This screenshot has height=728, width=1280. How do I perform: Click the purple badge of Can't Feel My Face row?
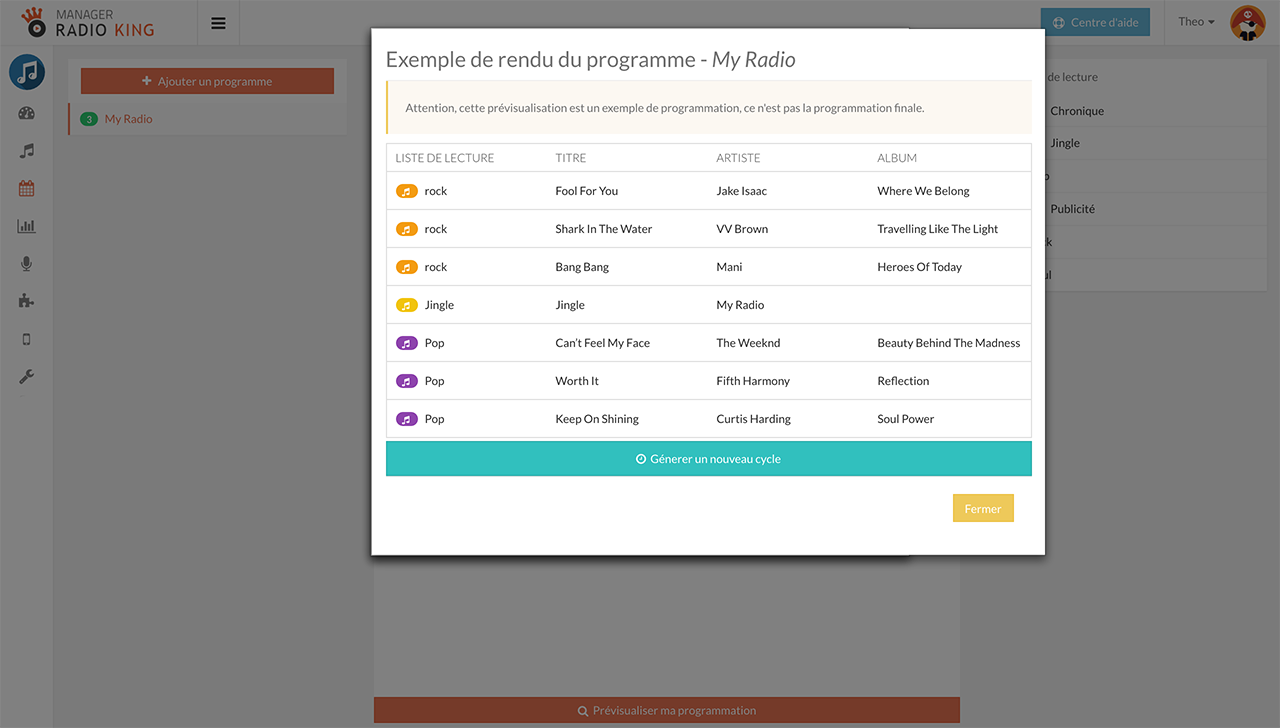coord(407,343)
